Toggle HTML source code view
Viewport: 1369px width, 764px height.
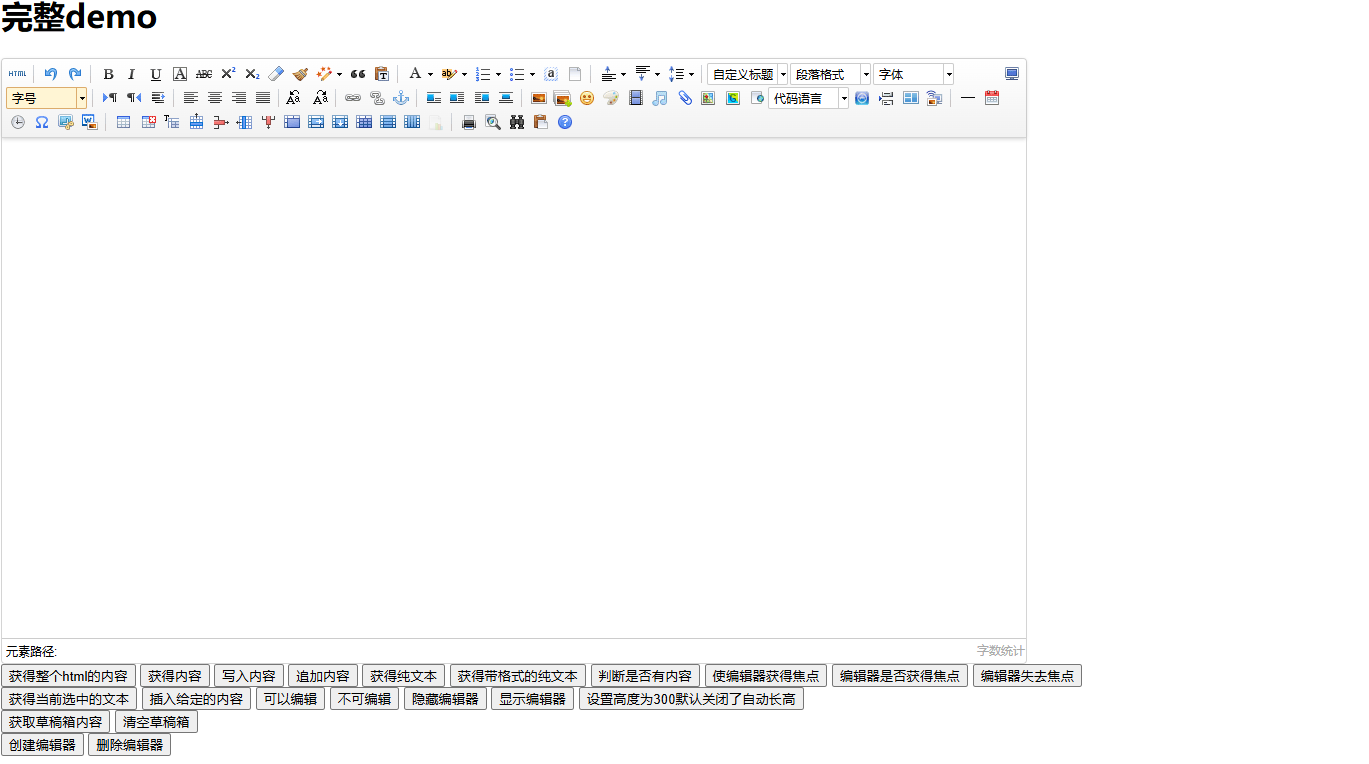click(x=18, y=73)
